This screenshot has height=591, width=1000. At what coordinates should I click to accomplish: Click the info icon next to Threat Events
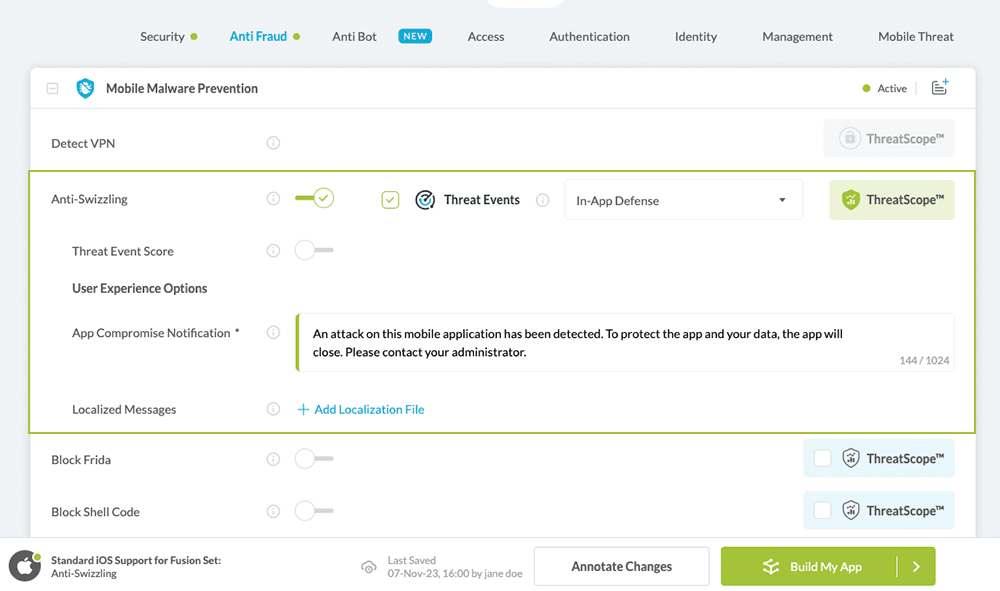[x=543, y=200]
